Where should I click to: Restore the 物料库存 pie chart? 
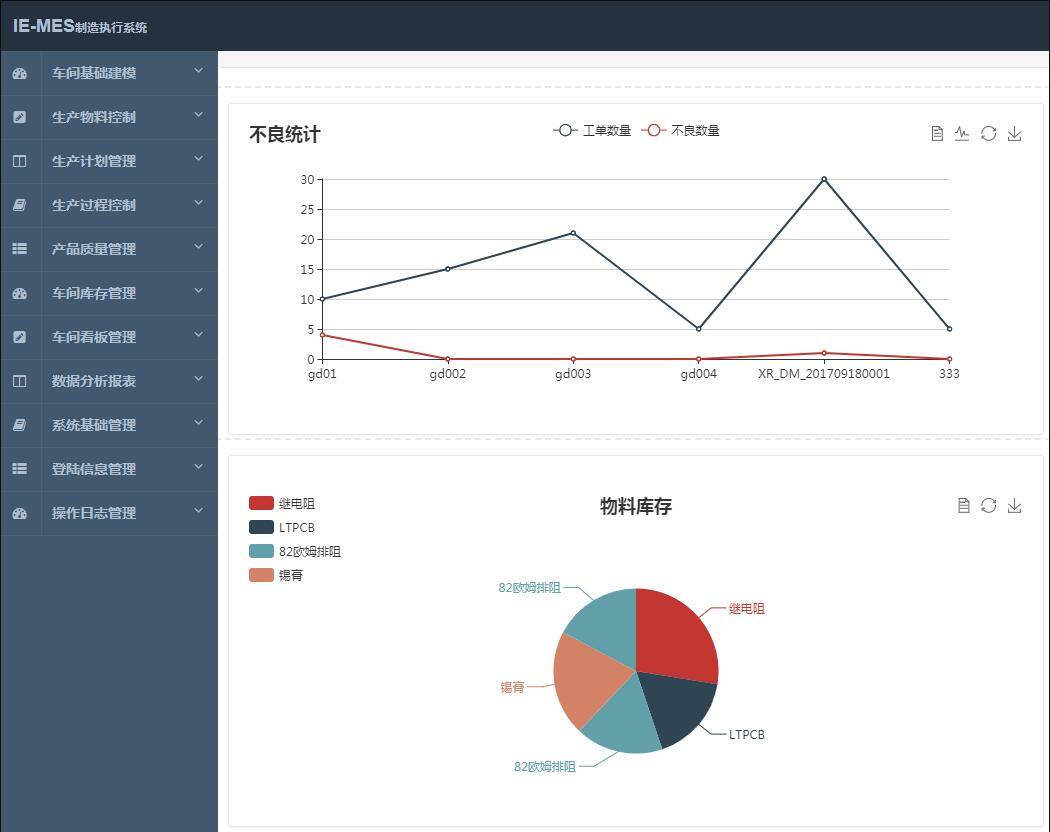point(988,506)
